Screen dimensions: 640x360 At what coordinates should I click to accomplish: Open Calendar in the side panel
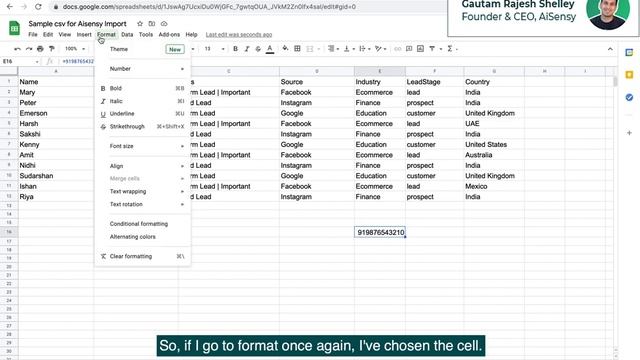point(629,52)
